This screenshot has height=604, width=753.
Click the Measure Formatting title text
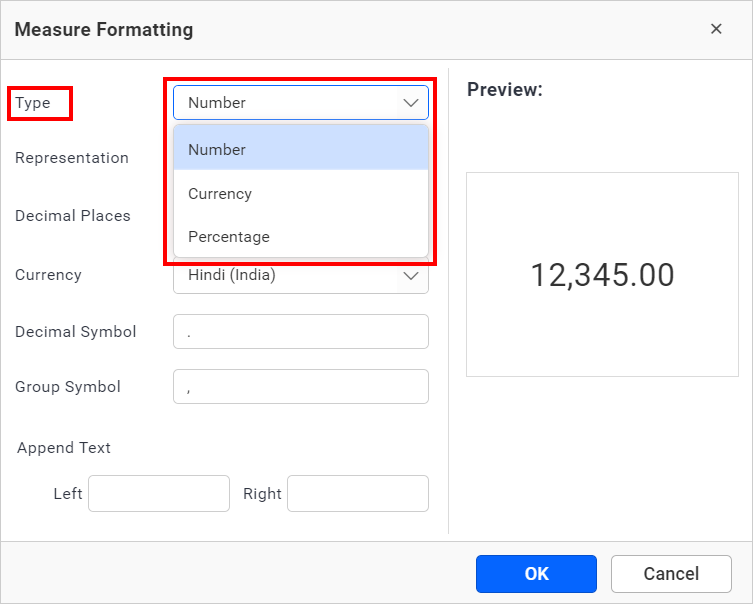point(104,29)
